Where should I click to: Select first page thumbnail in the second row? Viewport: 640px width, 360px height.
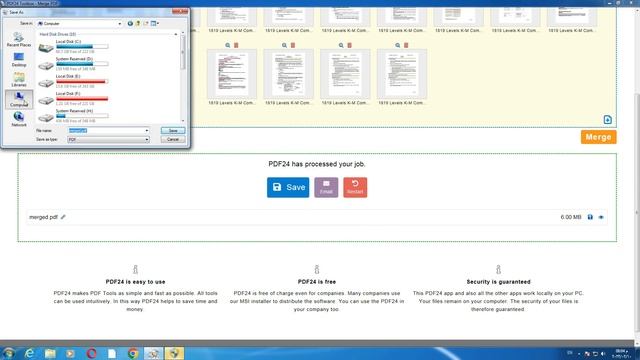[x=232, y=74]
